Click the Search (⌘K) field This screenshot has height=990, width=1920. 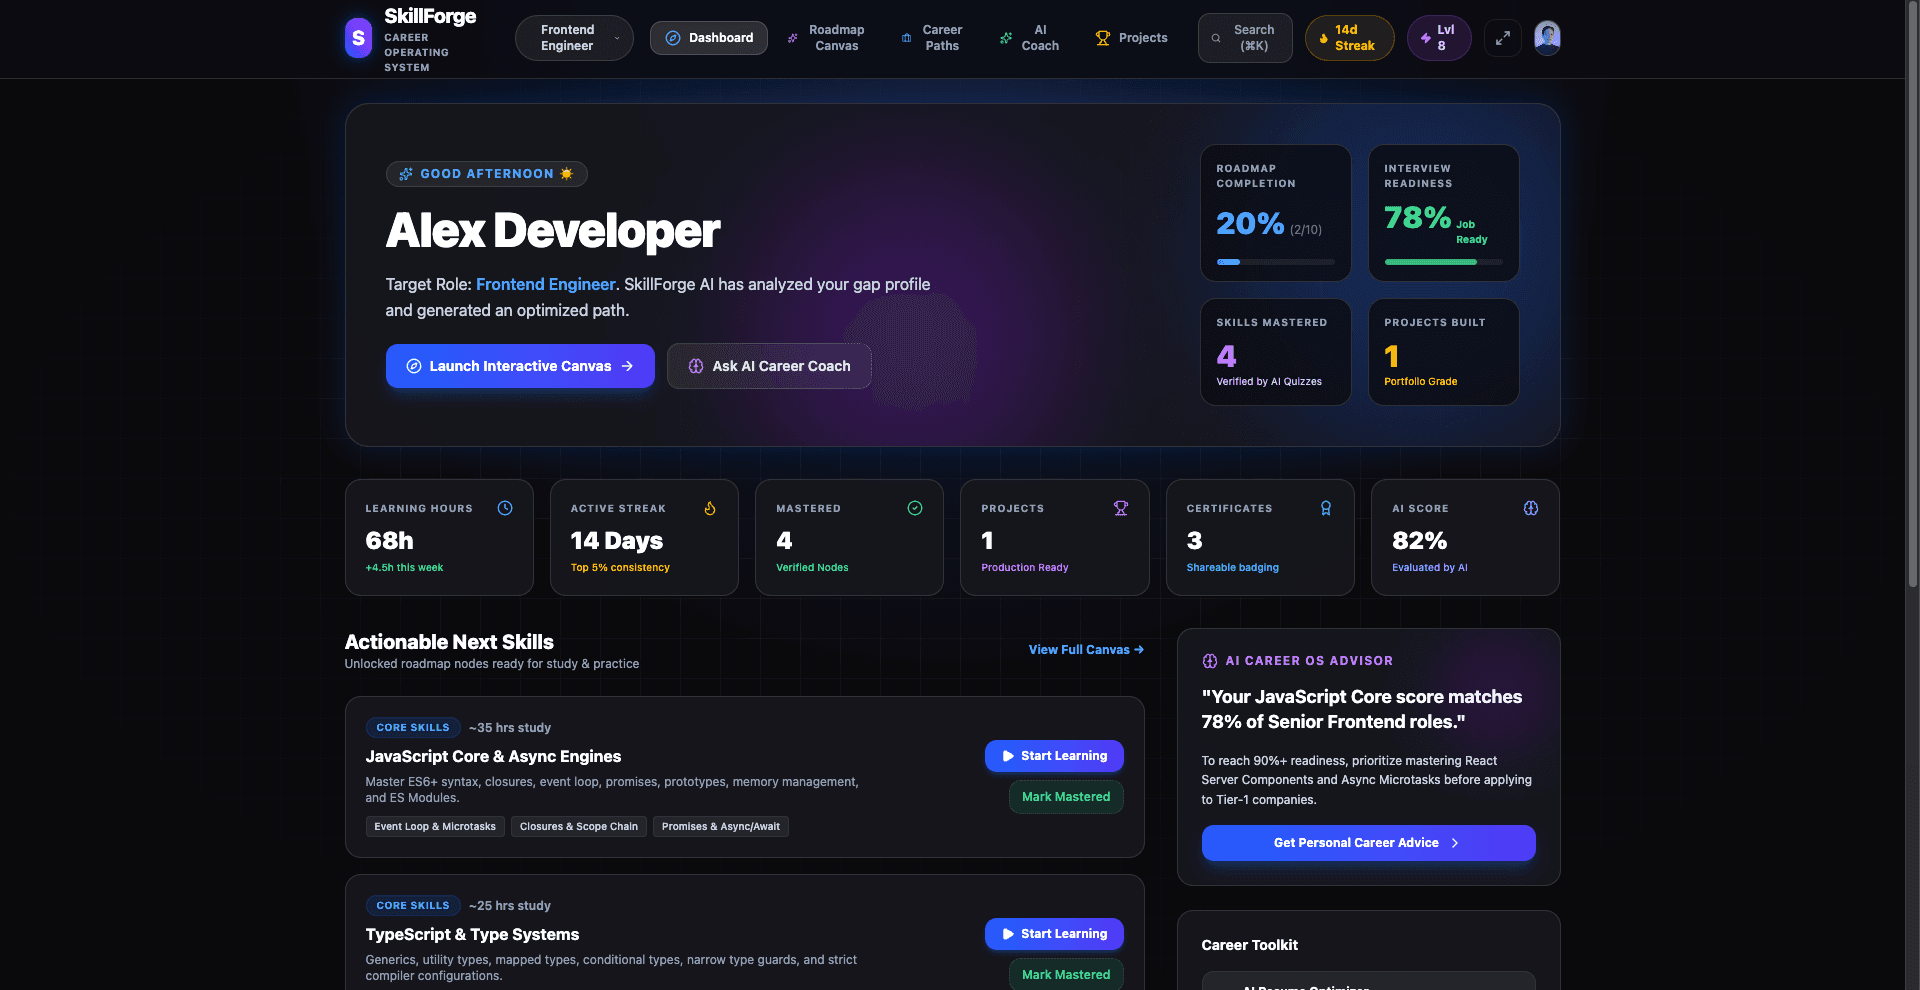point(1245,38)
